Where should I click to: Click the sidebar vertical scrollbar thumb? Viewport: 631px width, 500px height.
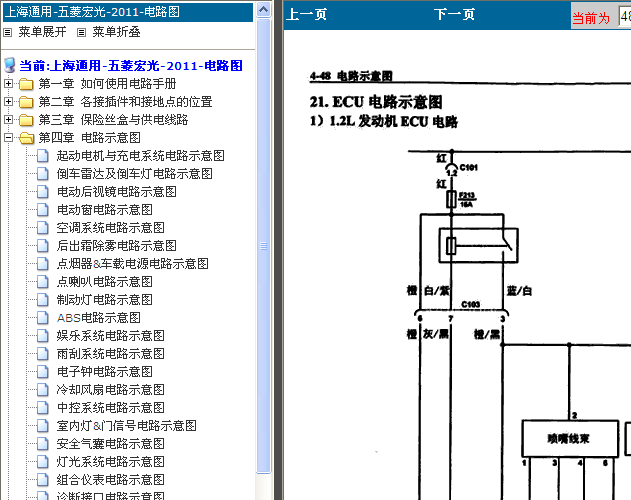264,246
